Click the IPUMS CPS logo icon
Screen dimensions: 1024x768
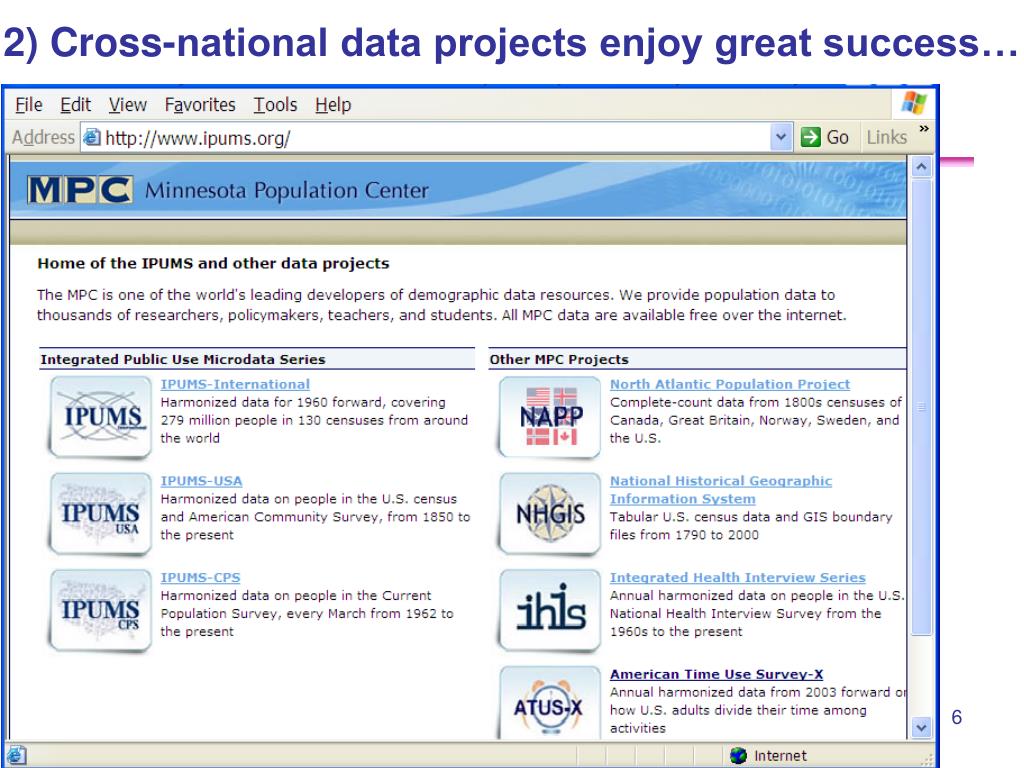pyautogui.click(x=100, y=611)
